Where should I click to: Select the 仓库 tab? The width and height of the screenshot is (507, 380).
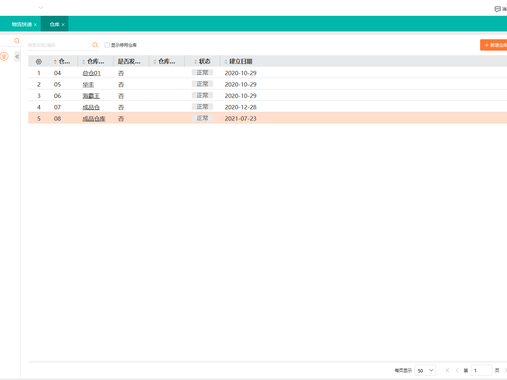tap(54, 24)
